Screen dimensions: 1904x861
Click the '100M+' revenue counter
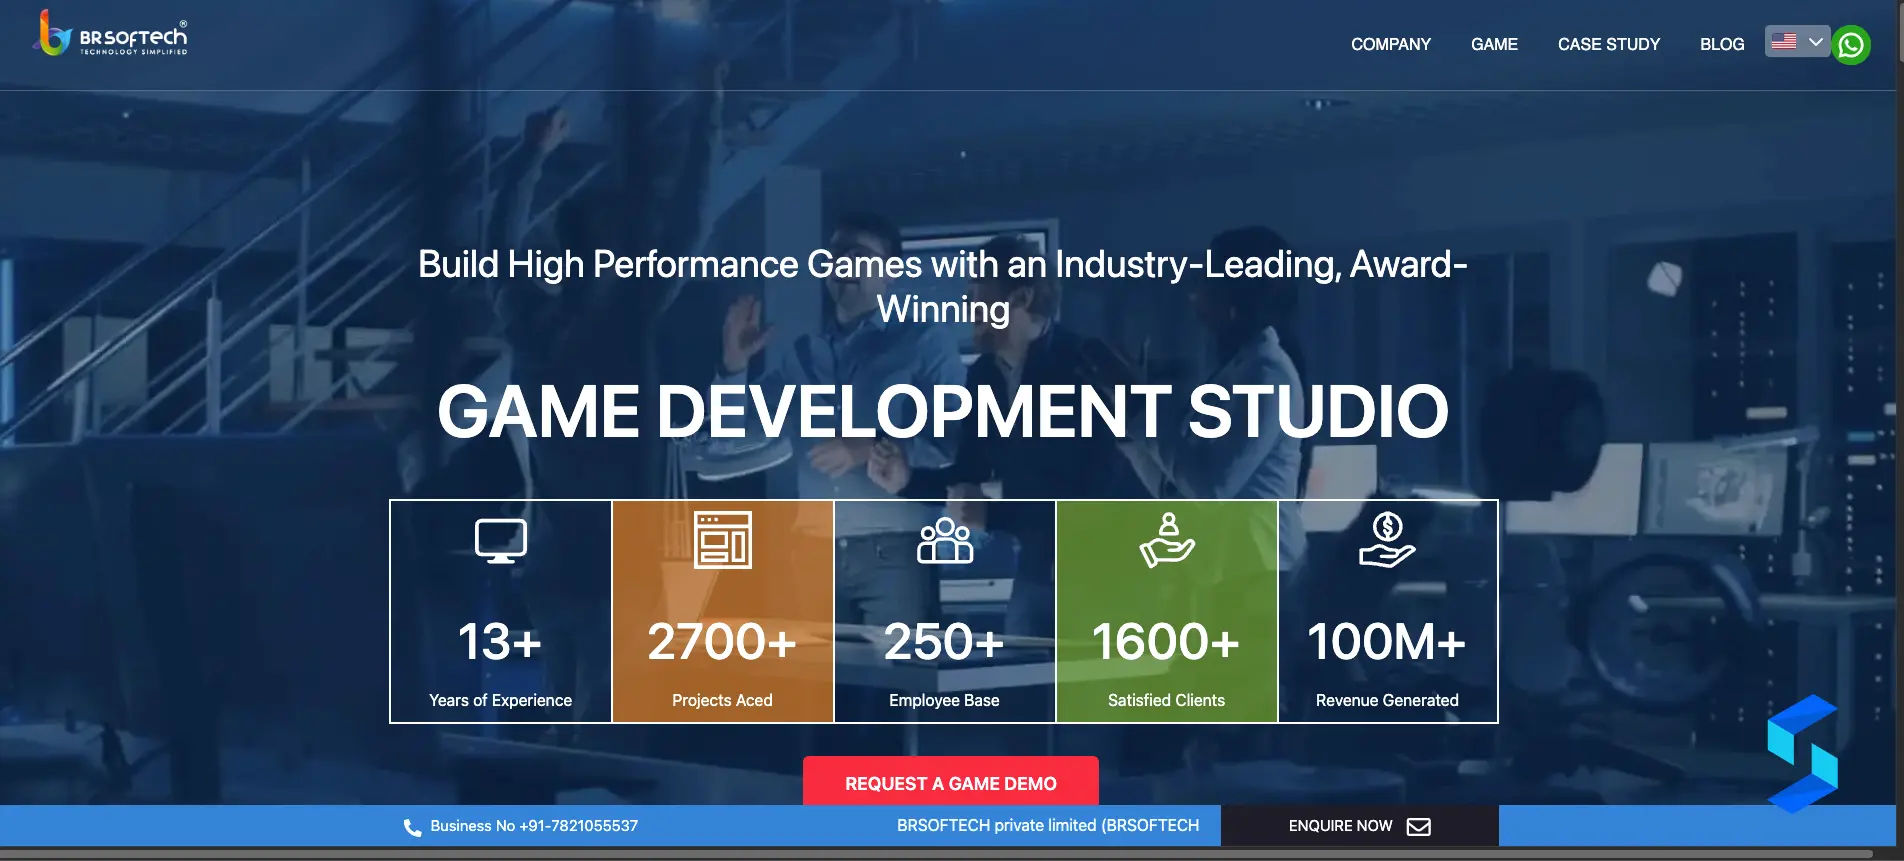(1387, 642)
